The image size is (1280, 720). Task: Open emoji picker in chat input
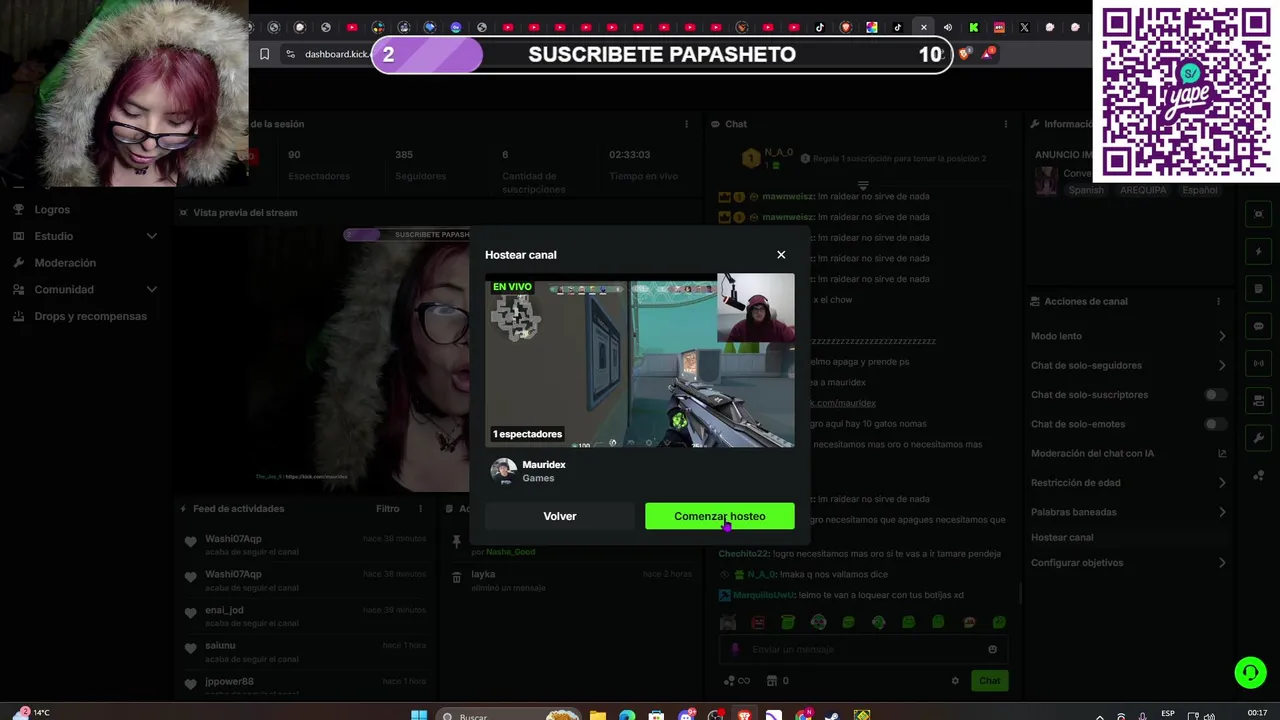992,649
